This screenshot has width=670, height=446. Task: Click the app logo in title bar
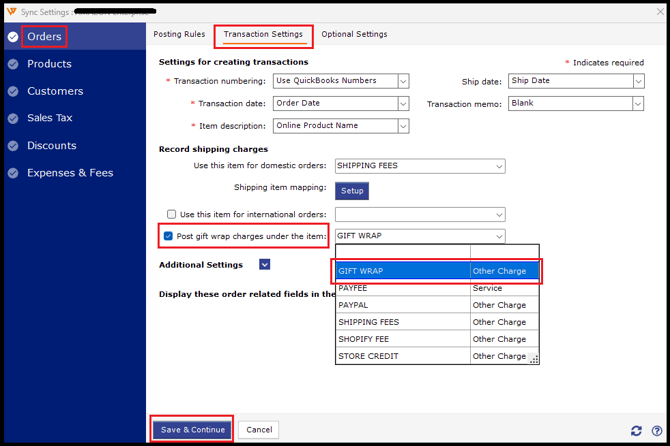pyautogui.click(x=9, y=11)
